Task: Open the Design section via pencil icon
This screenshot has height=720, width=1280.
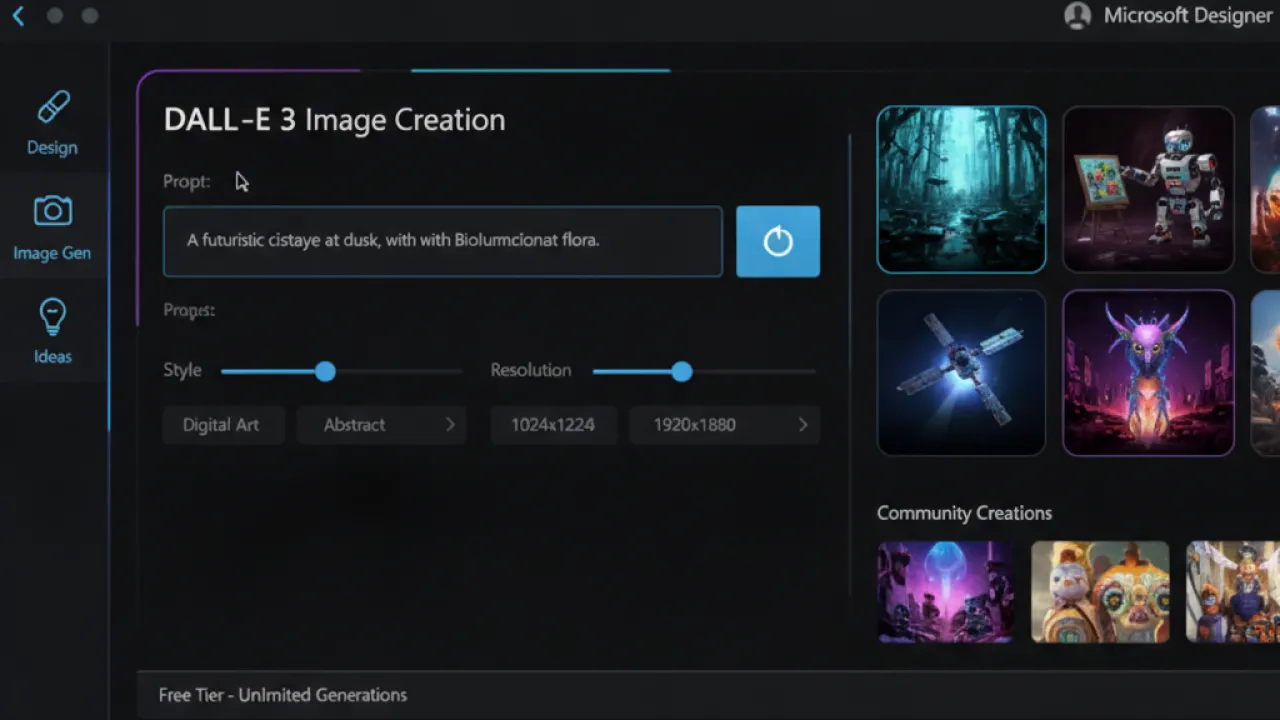Action: [53, 106]
